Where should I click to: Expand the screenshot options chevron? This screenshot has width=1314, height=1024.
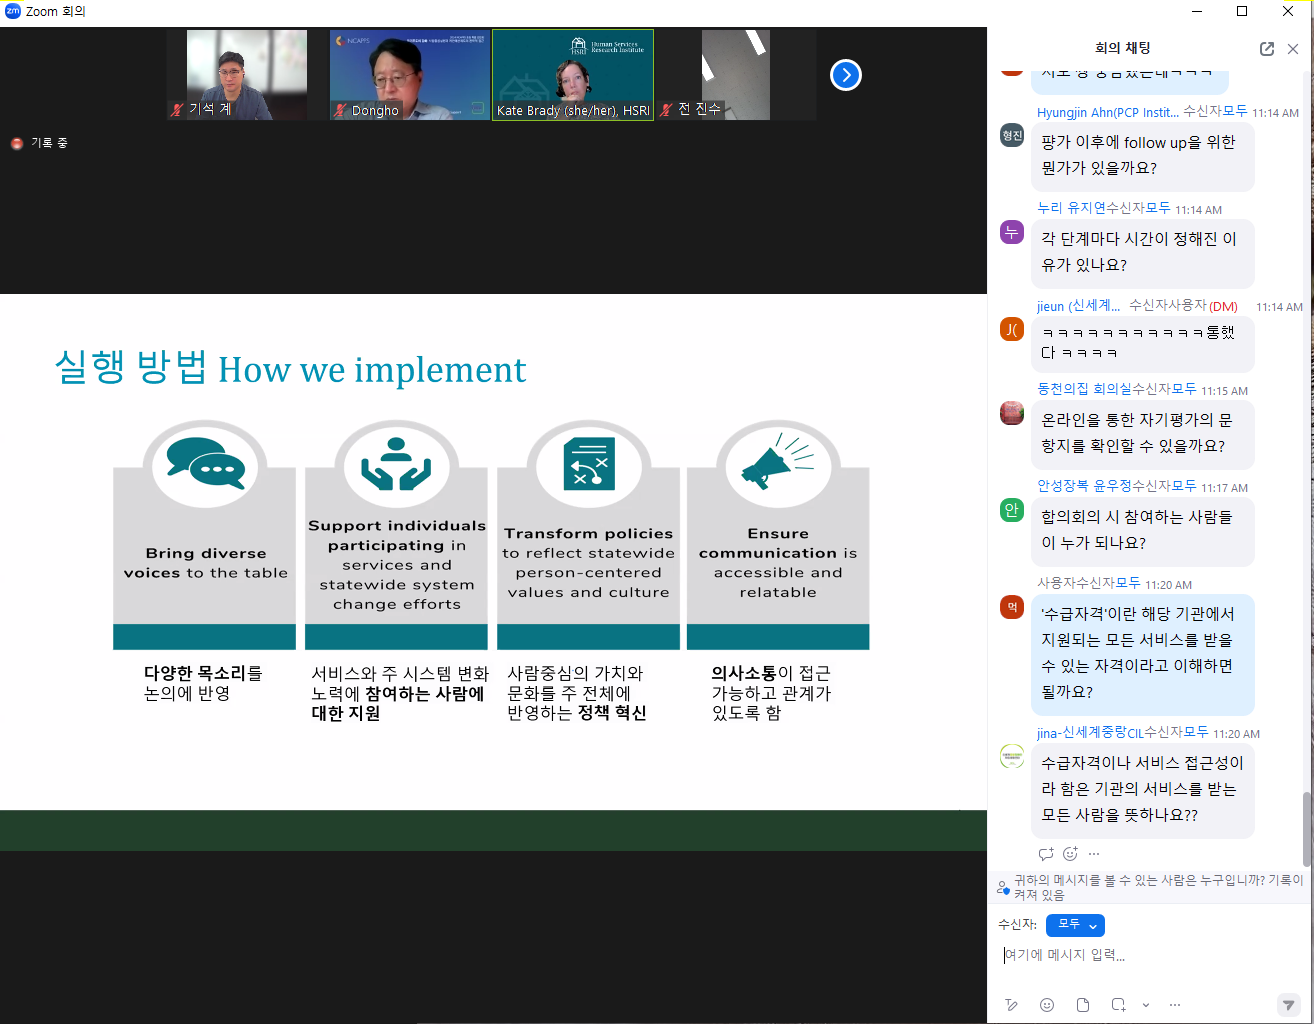(x=1146, y=1005)
